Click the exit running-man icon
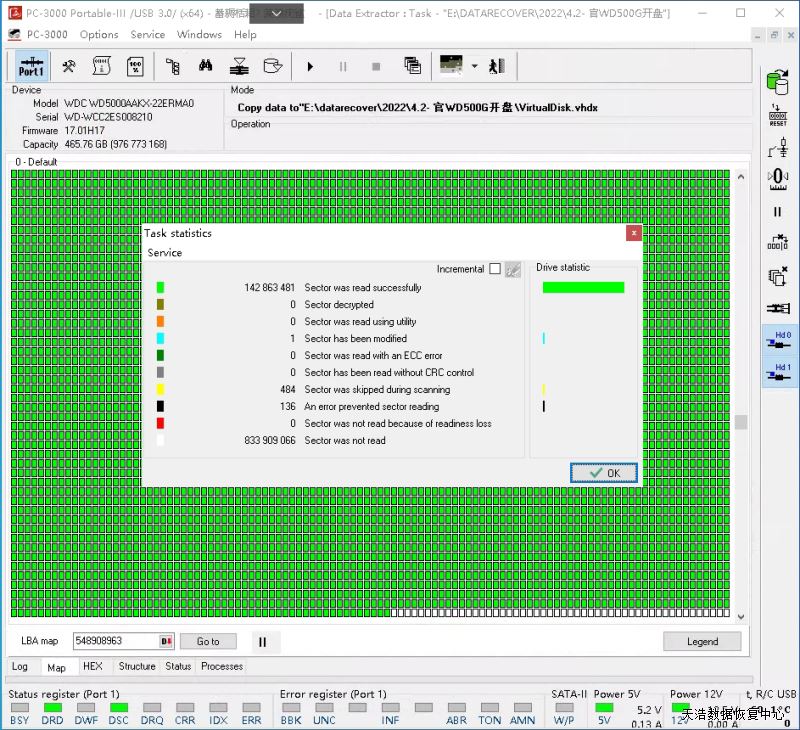This screenshot has height=730, width=800. (x=497, y=66)
